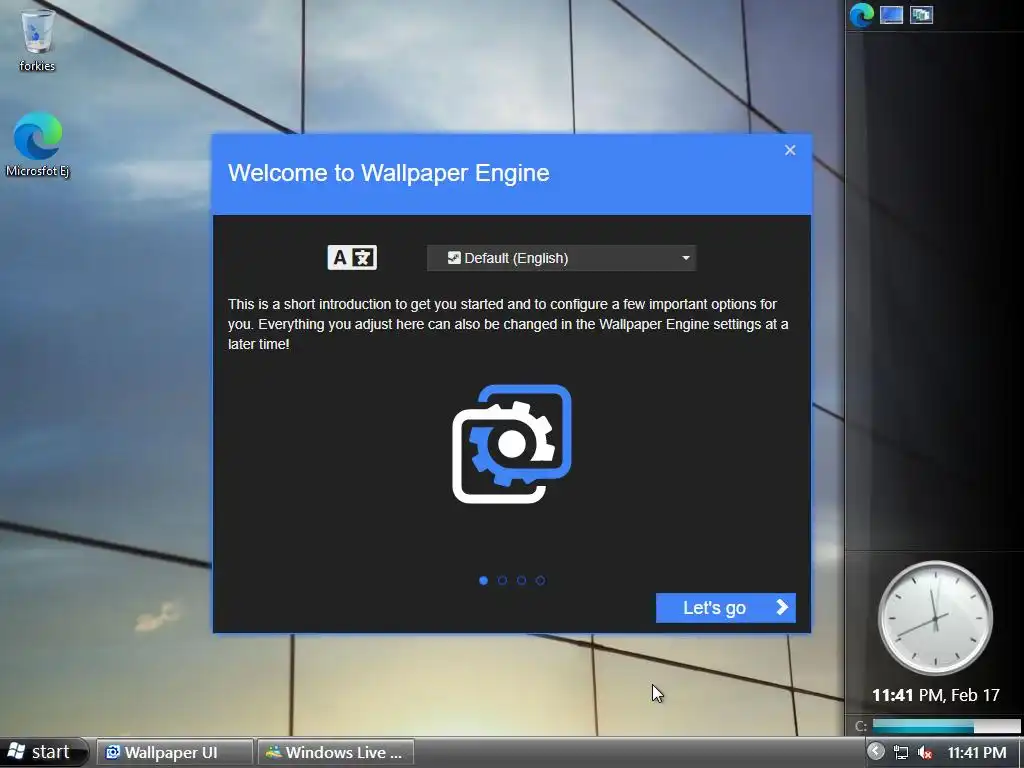Click the Edge icon in sidebar top

[861, 15]
